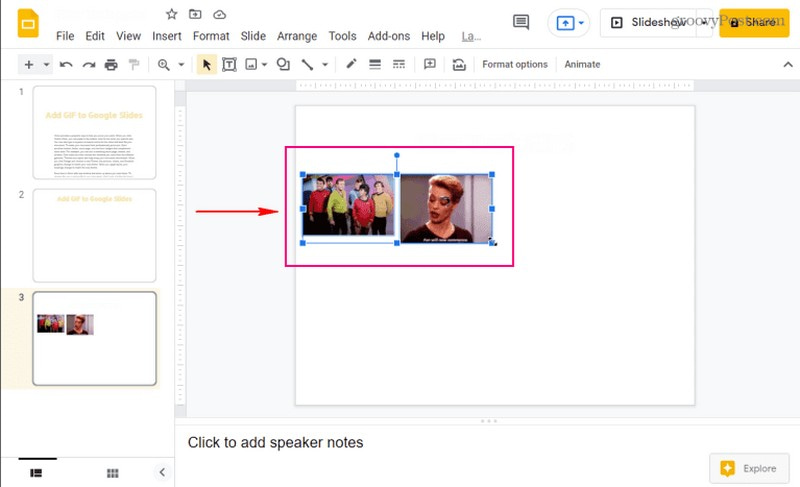Open the Insert menu

[x=166, y=36]
